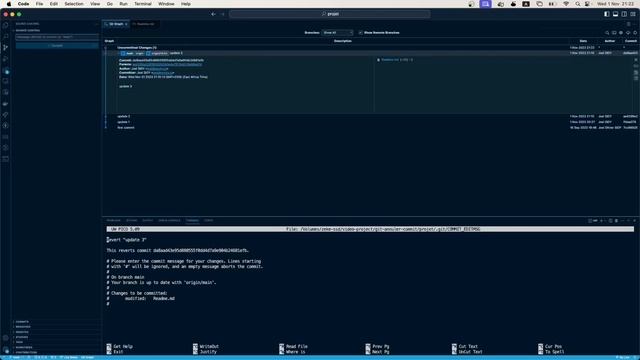This screenshot has width=640, height=360.
Task: Click the blue Commit button
Action: 57,46
